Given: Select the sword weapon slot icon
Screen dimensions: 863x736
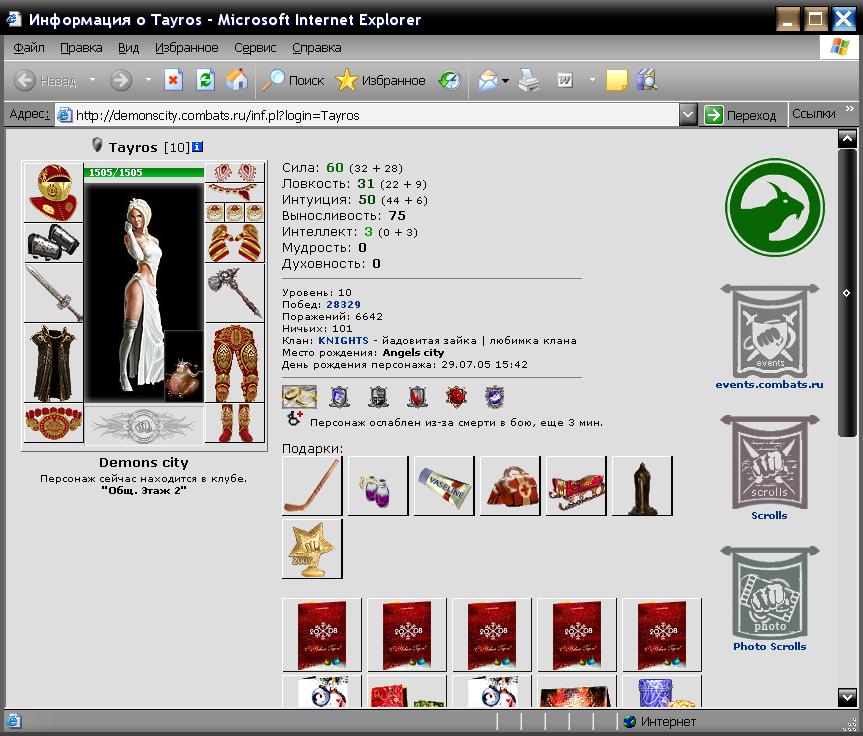Looking at the screenshot, I should click(x=53, y=293).
